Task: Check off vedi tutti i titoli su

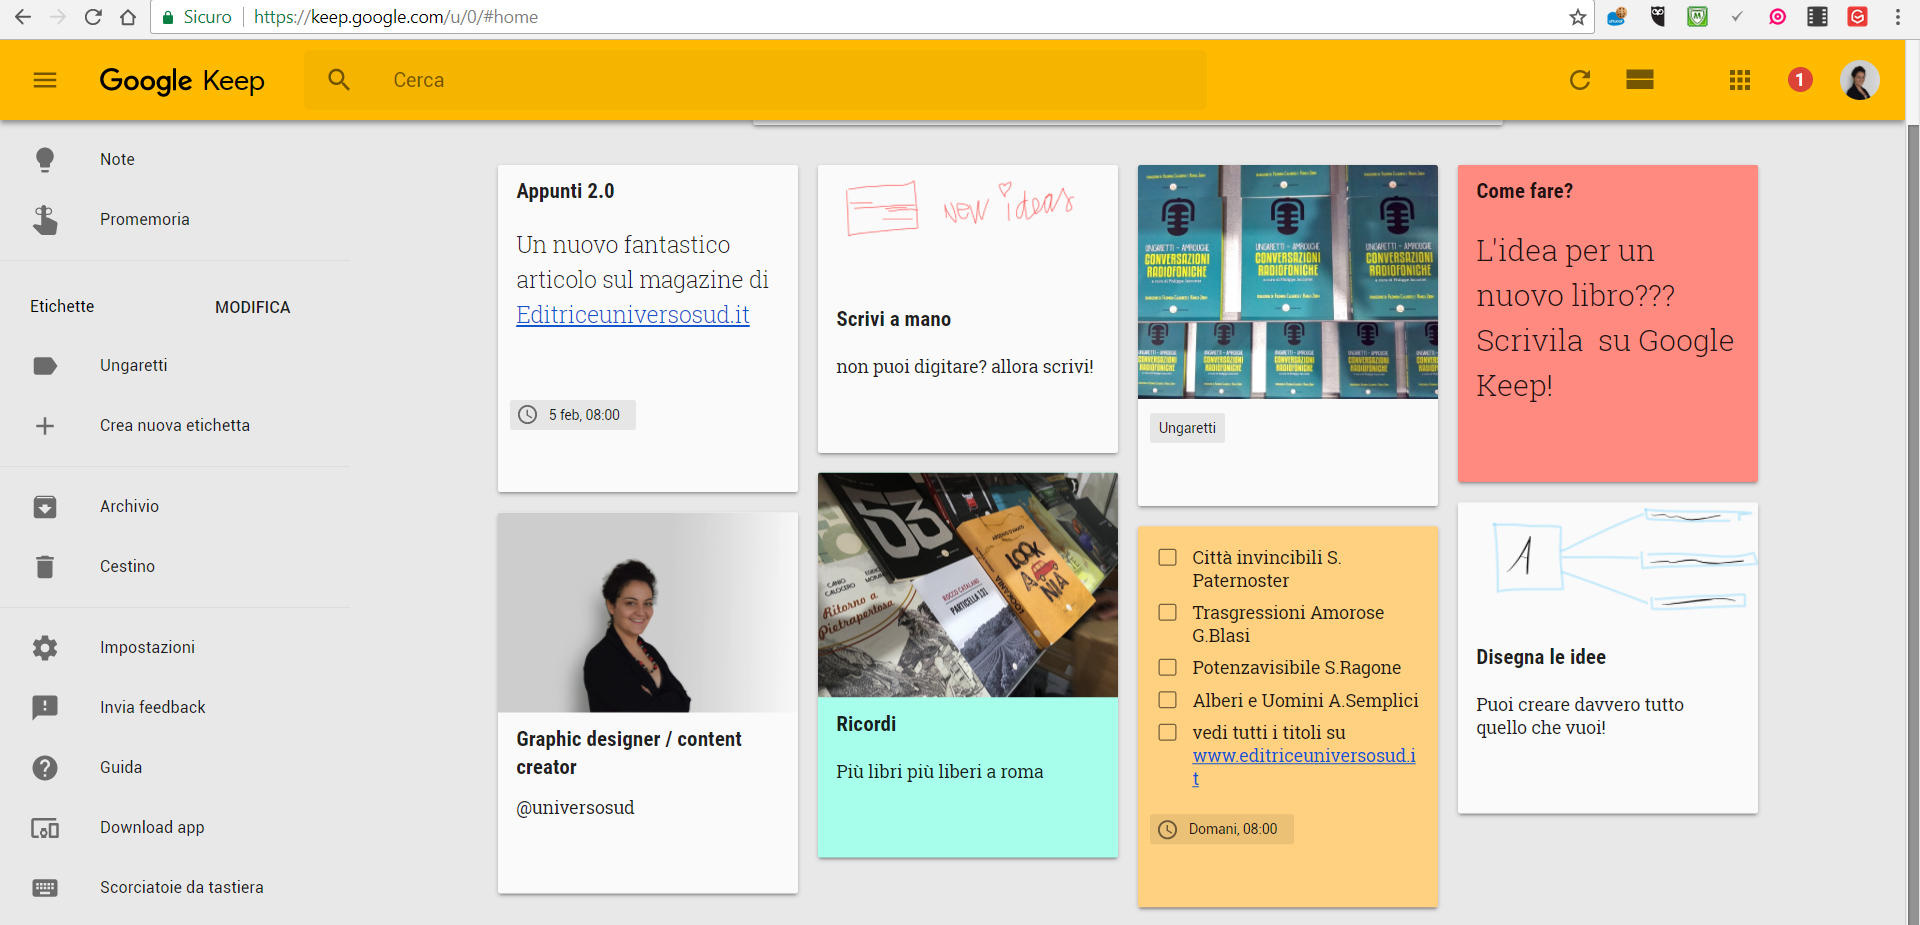Action: (1167, 732)
